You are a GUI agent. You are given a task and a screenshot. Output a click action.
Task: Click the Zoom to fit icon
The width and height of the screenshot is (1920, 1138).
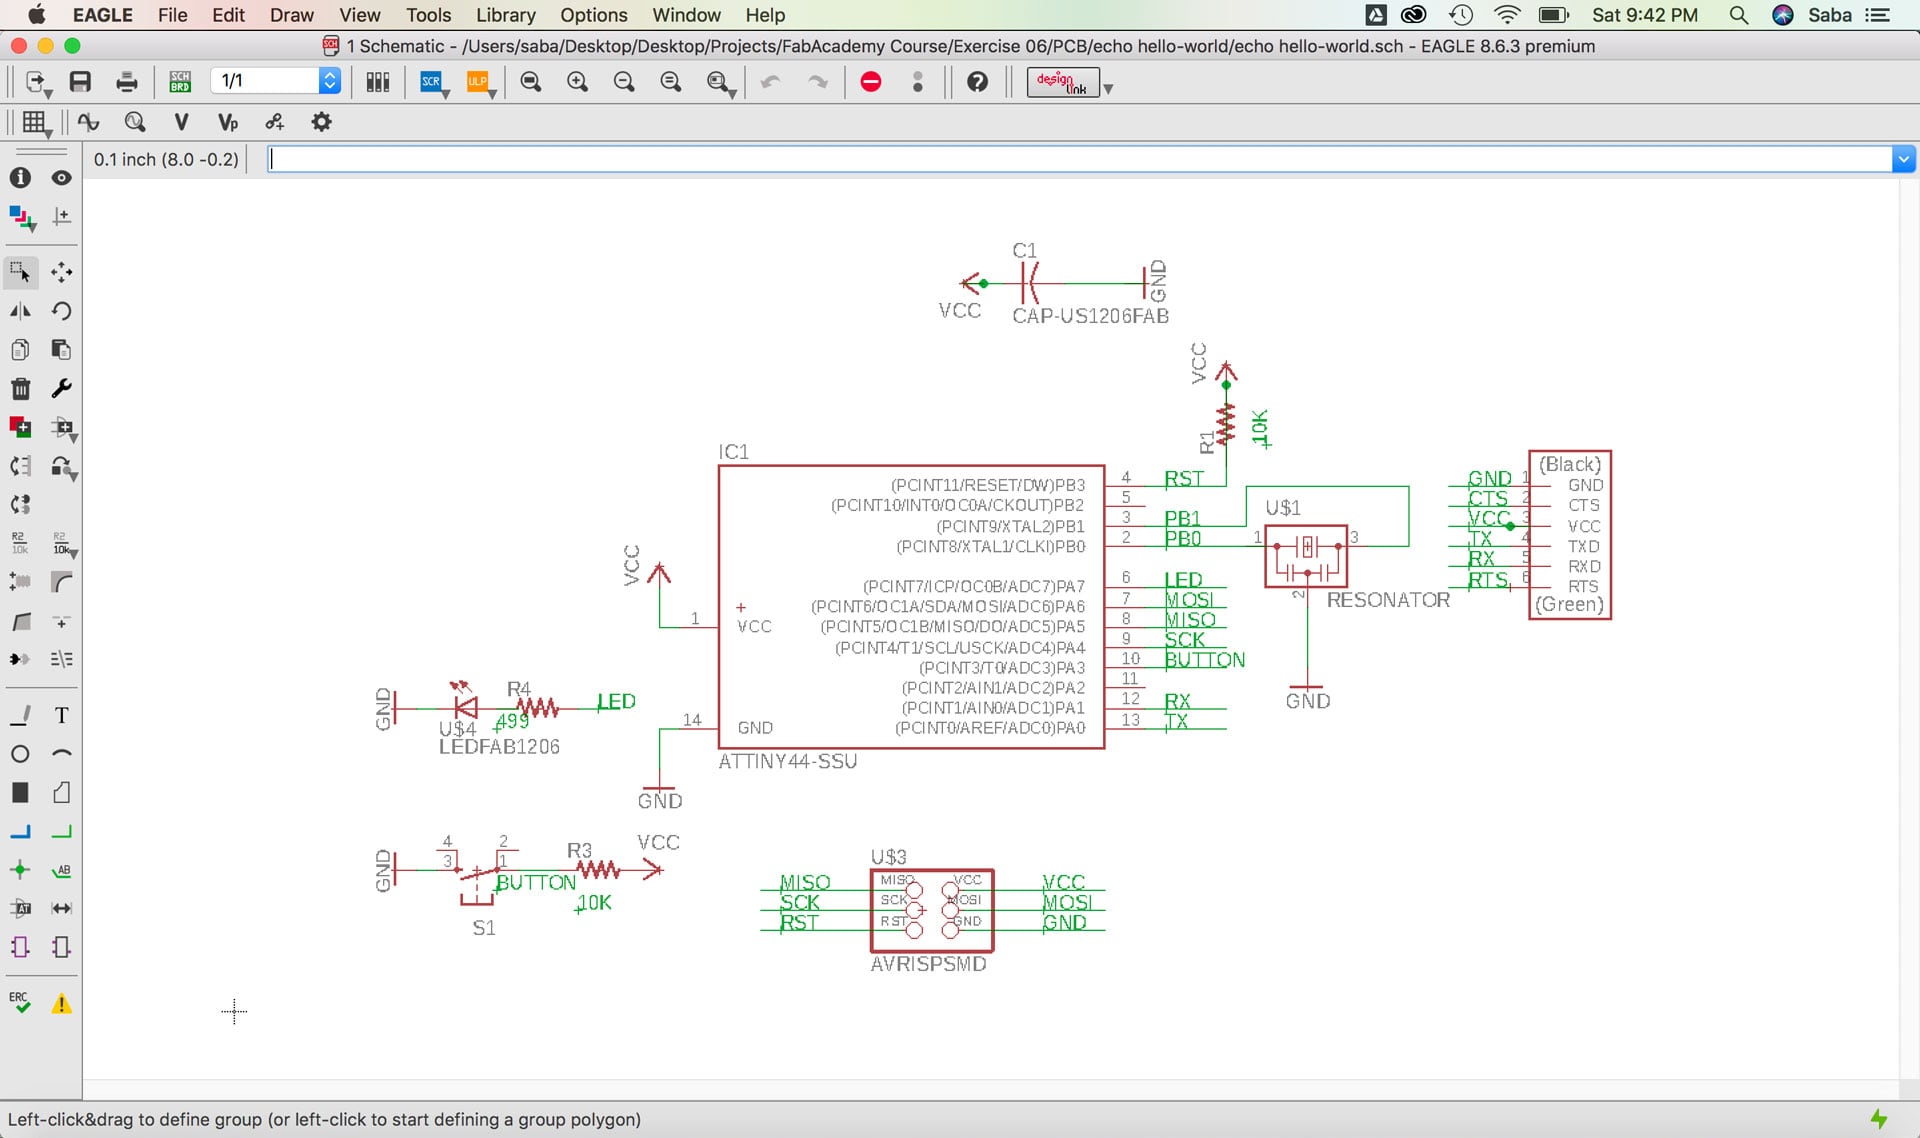coord(531,82)
